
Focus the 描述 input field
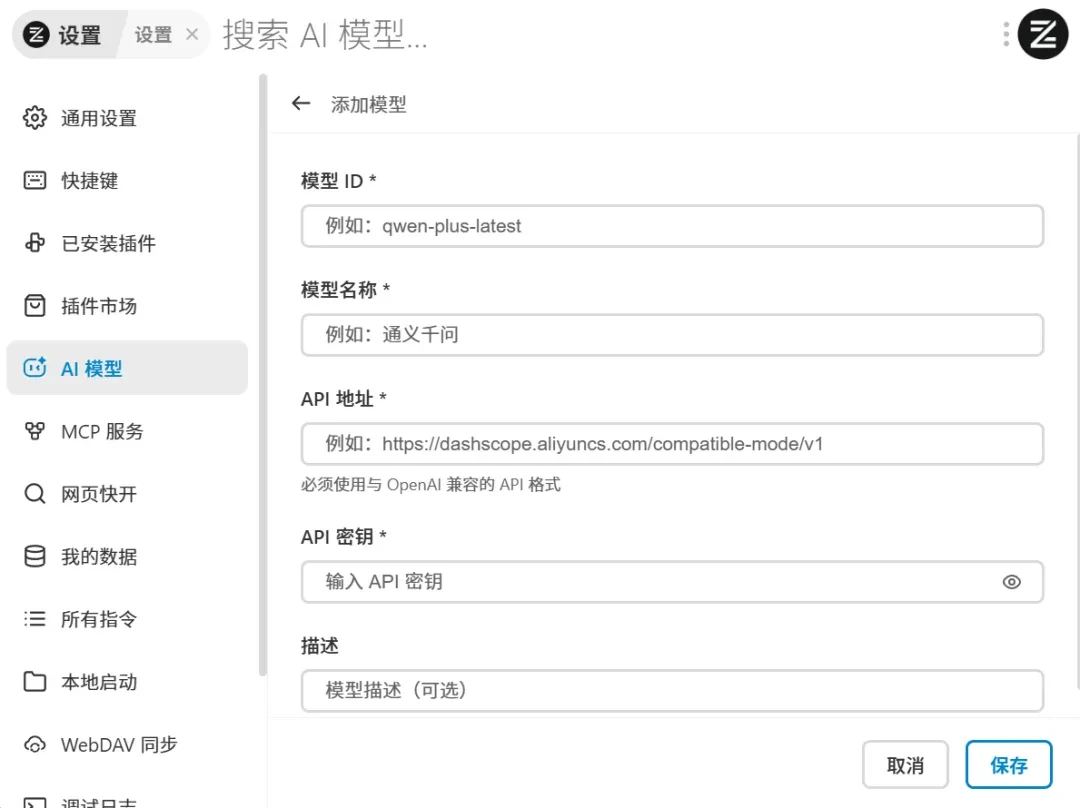[x=672, y=690]
